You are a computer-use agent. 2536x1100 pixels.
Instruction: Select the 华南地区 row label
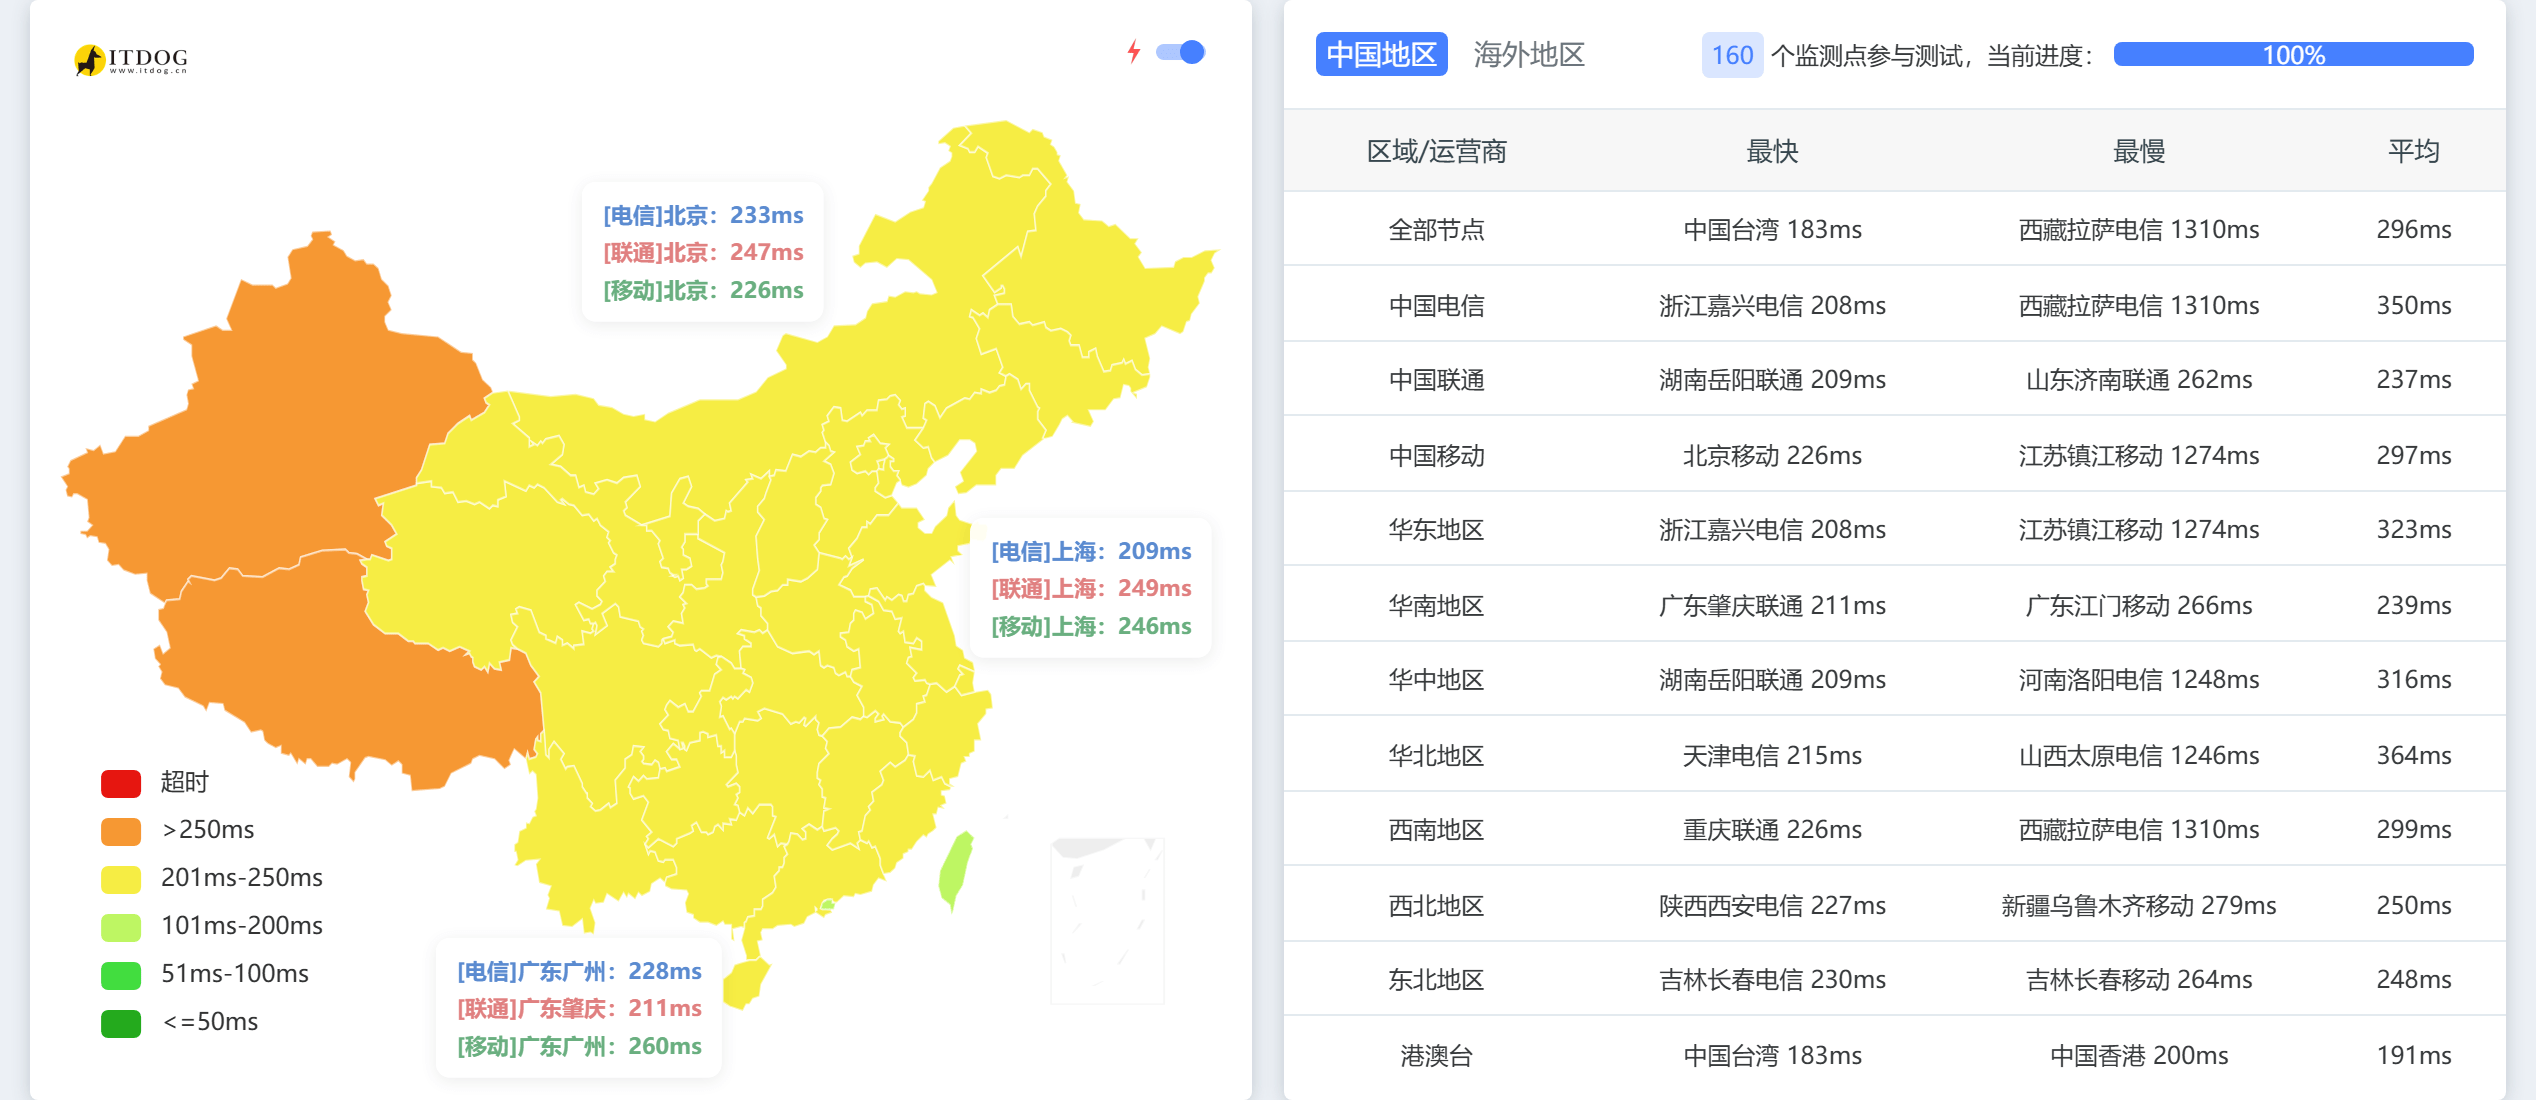point(1436,605)
